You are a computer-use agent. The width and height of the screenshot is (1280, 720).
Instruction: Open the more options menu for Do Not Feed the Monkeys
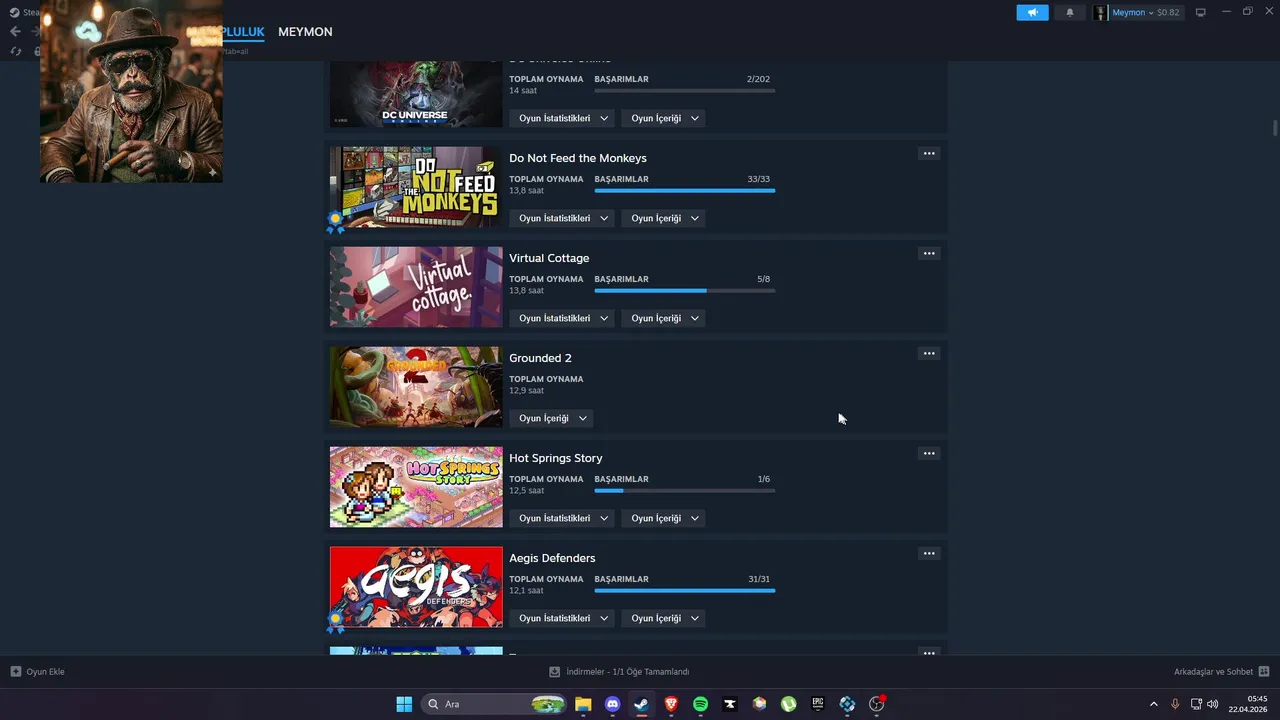pyautogui.click(x=929, y=153)
